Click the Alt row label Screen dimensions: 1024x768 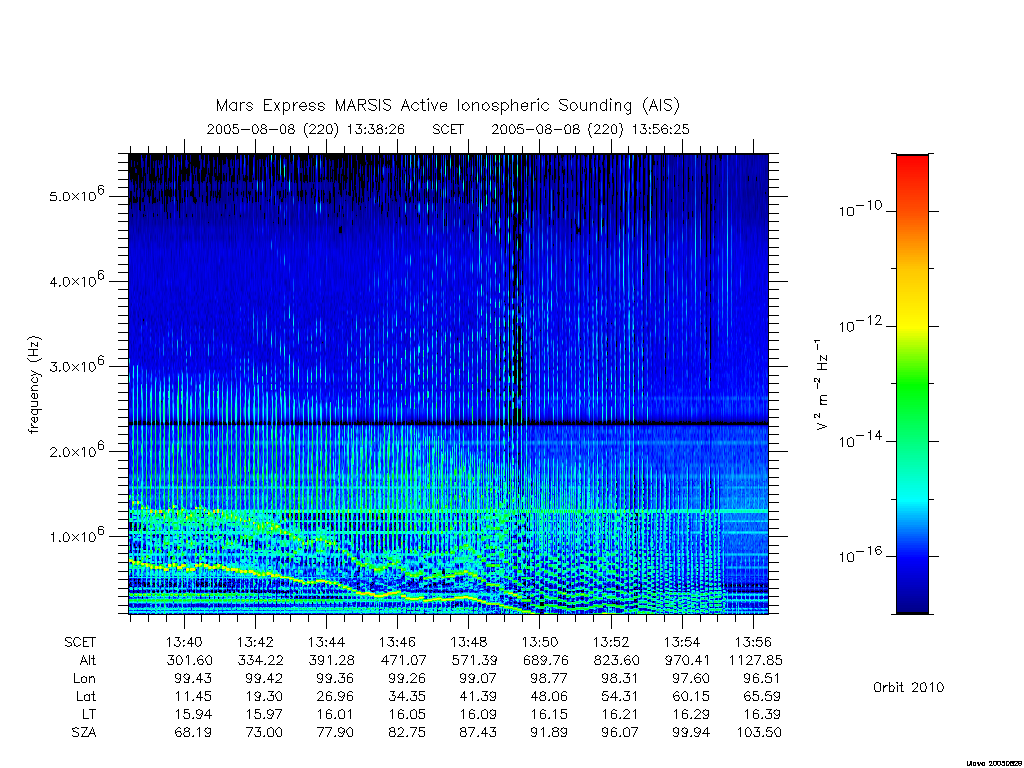[x=88, y=660]
